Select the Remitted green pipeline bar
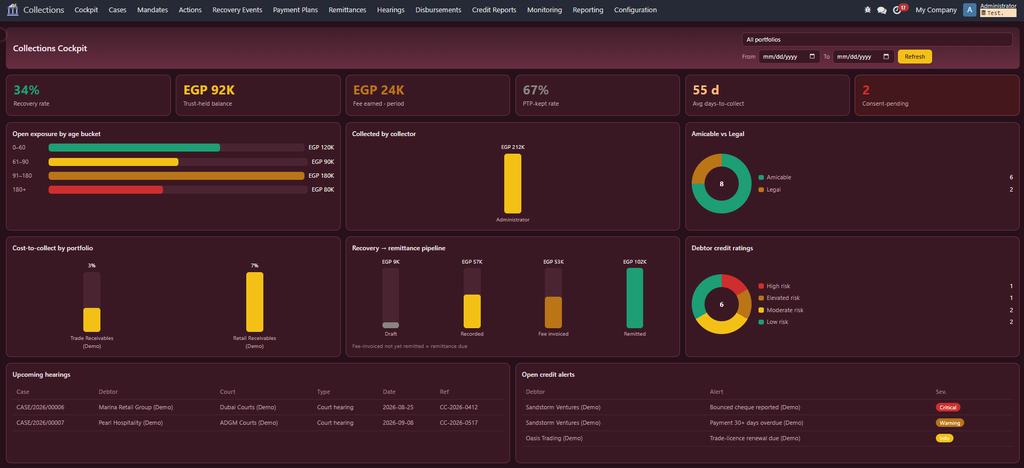The image size is (1024, 468). 634,298
